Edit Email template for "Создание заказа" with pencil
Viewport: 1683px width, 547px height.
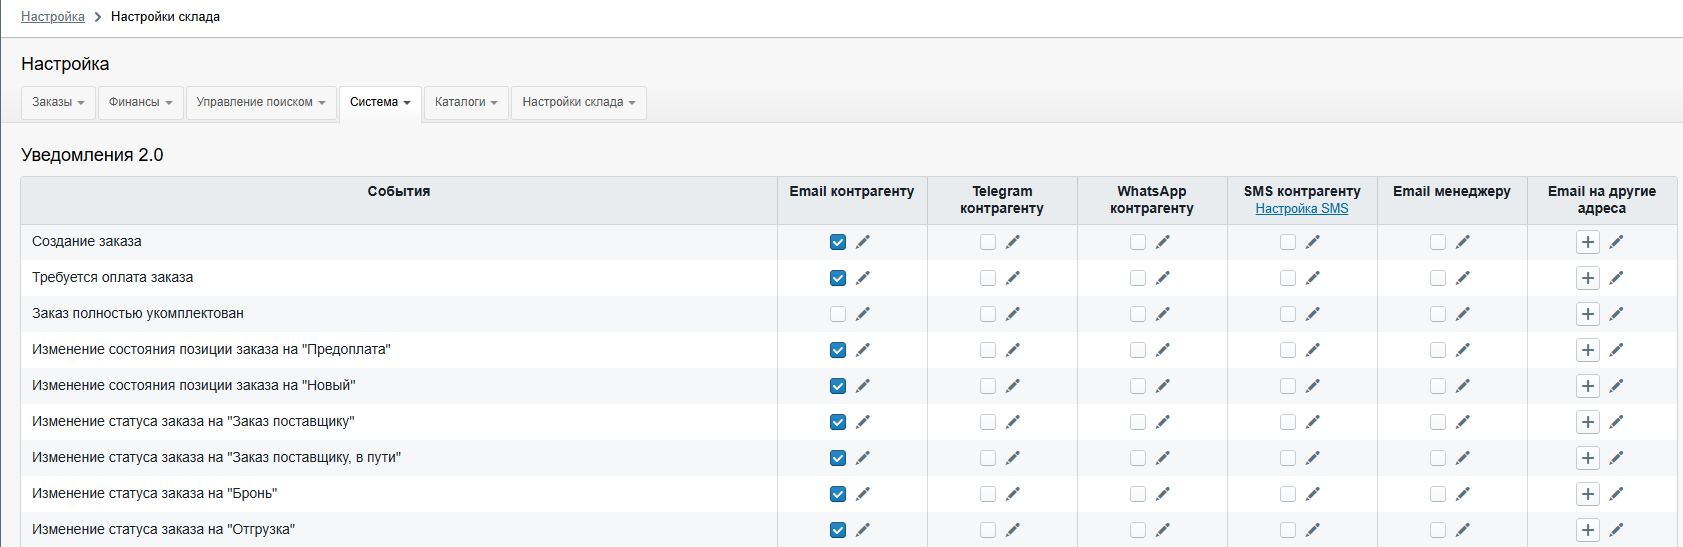point(863,242)
